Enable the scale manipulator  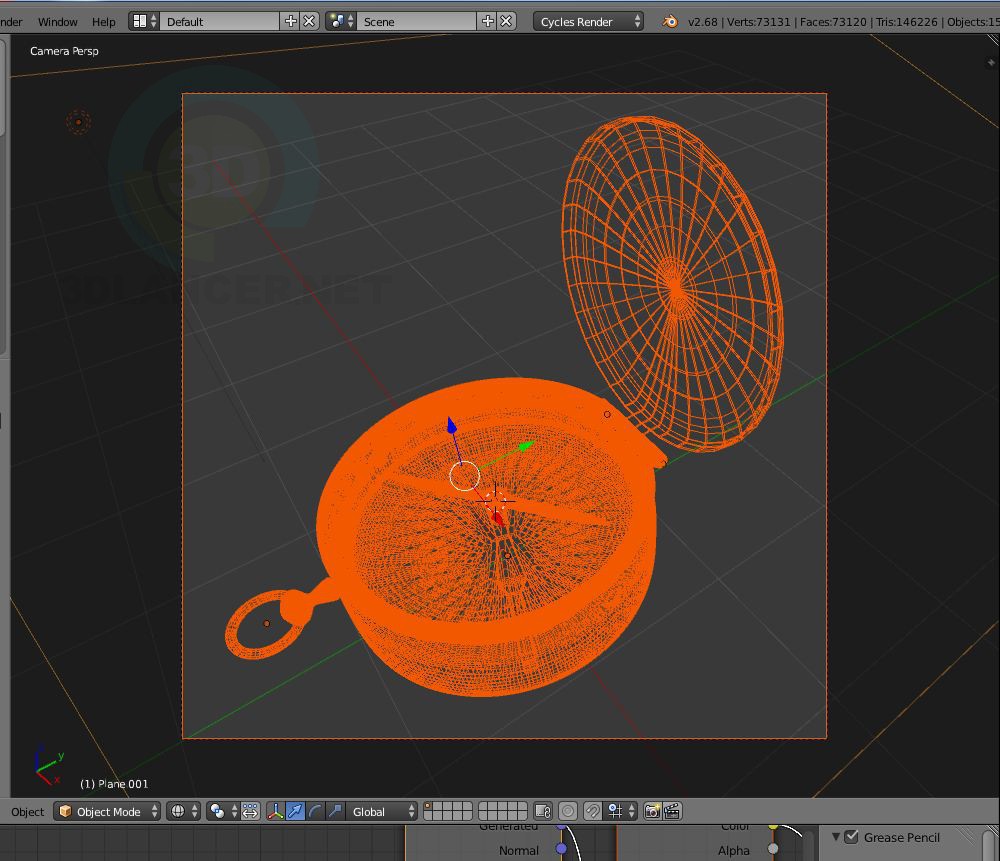335,811
